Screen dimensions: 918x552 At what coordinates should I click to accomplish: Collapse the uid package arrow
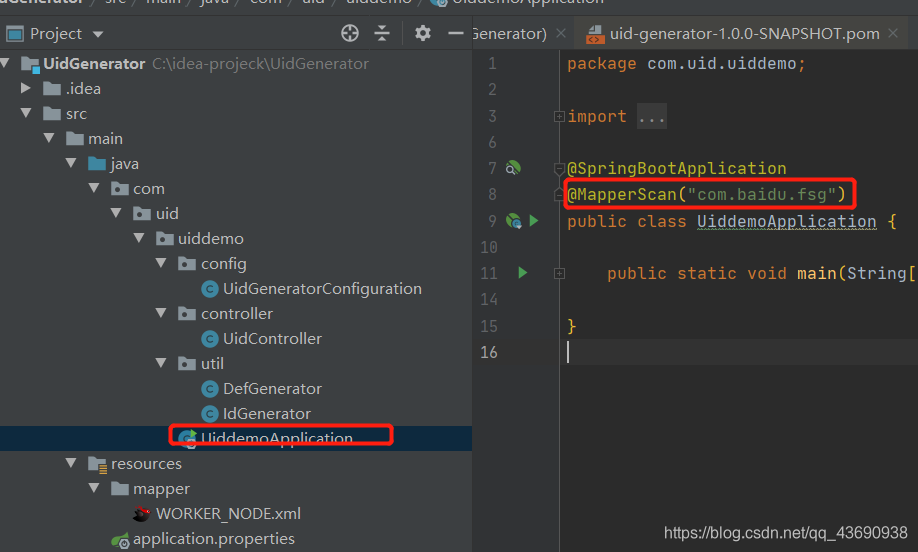pyautogui.click(x=117, y=213)
